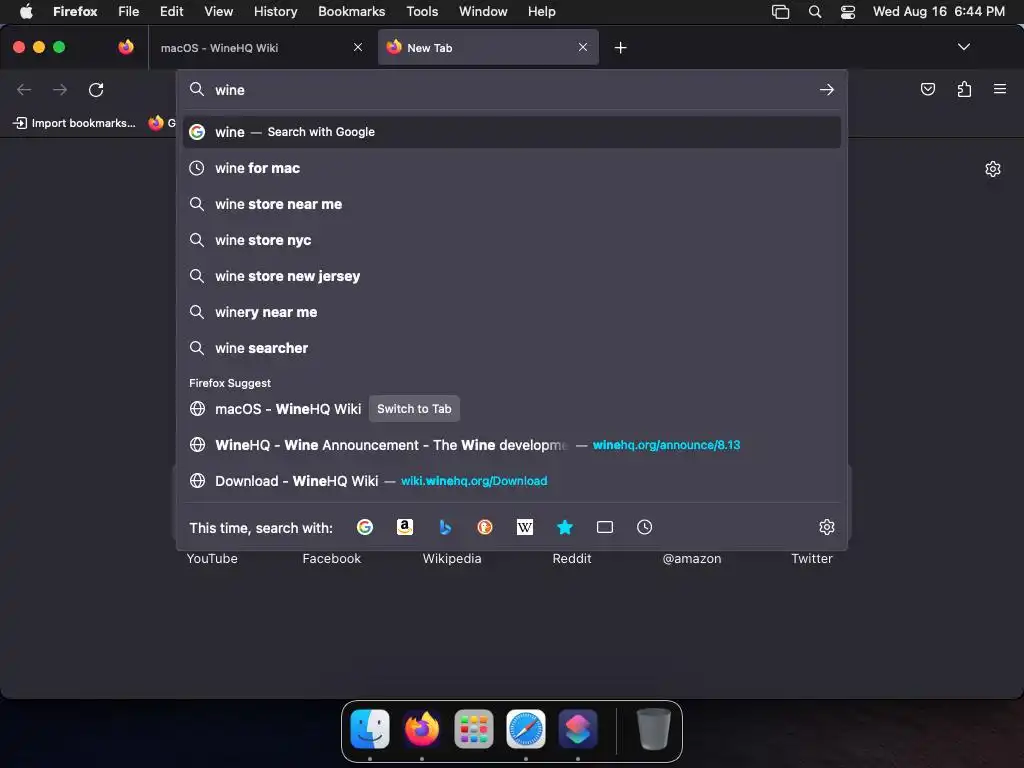The height and width of the screenshot is (768, 1024).
Task: Open Shortcuts app from the Dock
Action: tap(578, 729)
